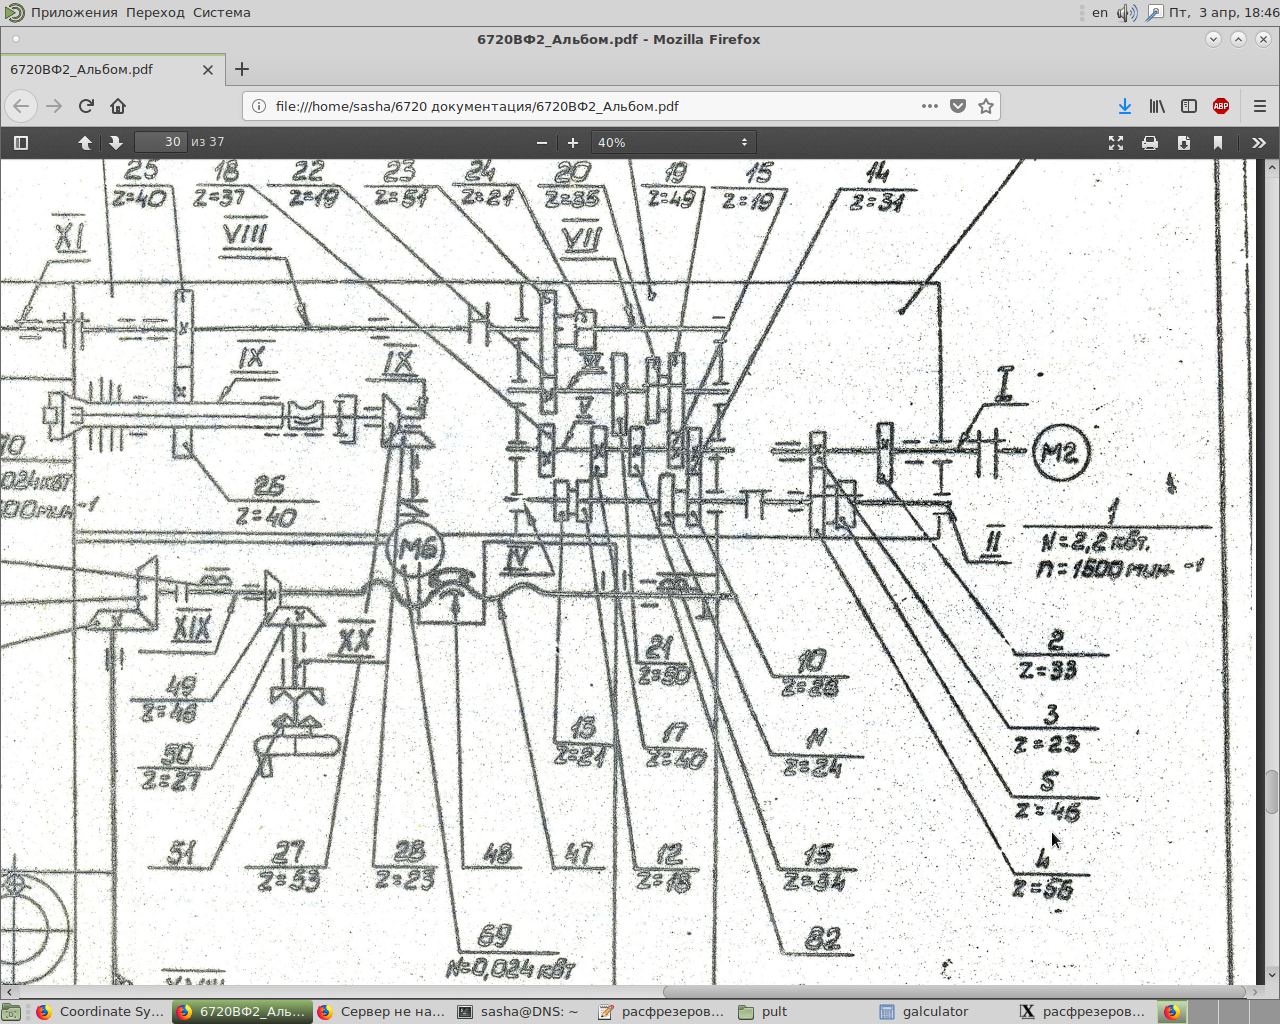Click the page number field

click(160, 142)
